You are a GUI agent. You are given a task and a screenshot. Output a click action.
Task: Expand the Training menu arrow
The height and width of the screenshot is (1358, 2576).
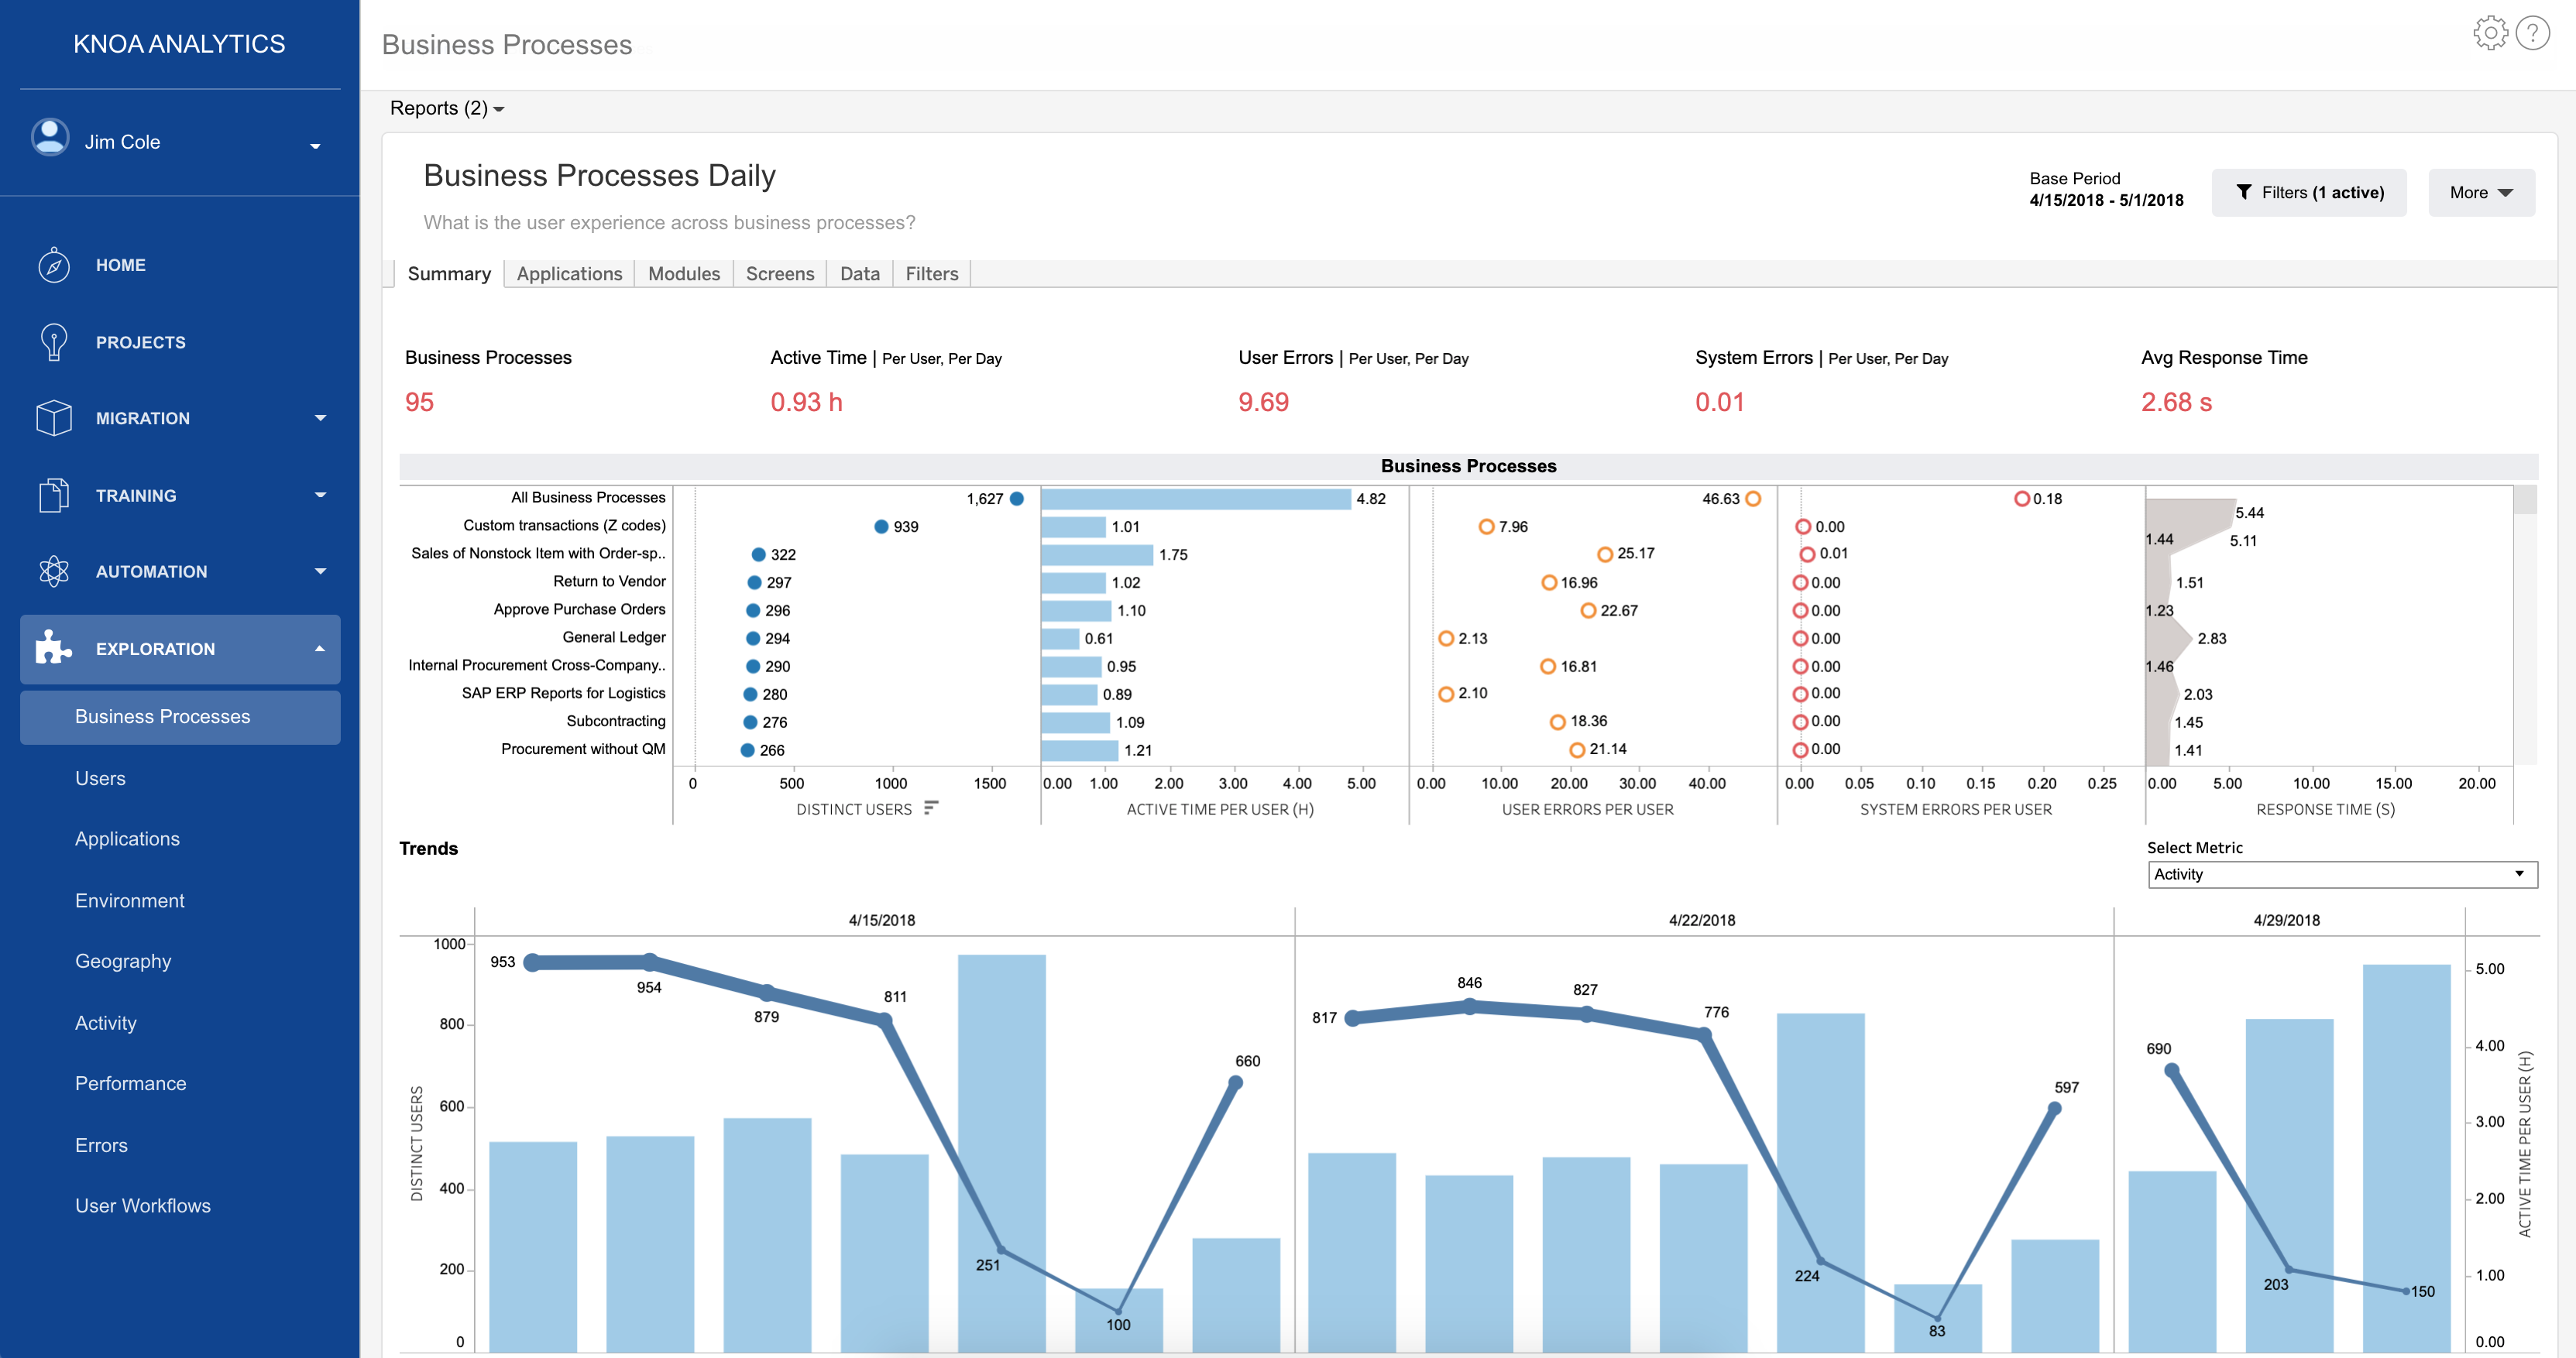point(320,495)
